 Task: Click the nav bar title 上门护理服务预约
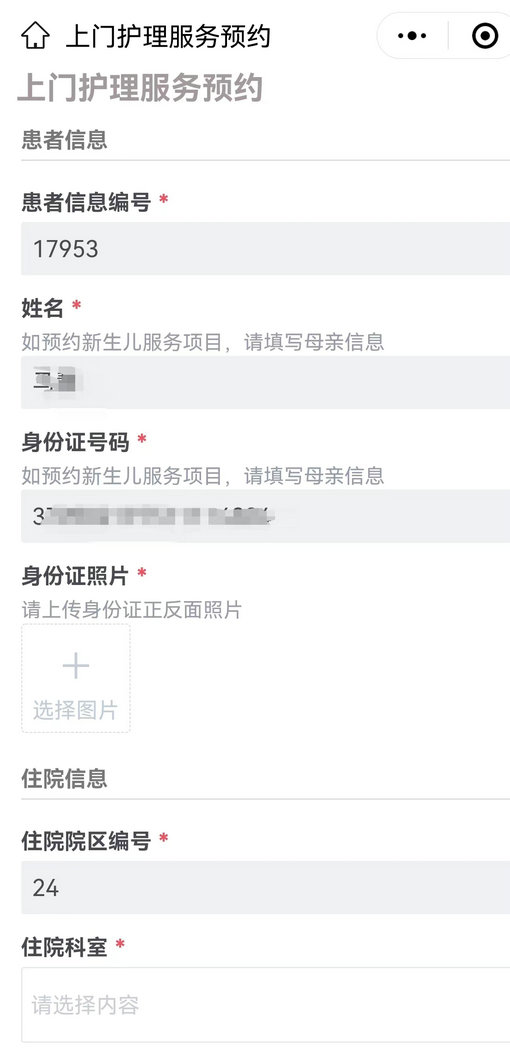168,36
